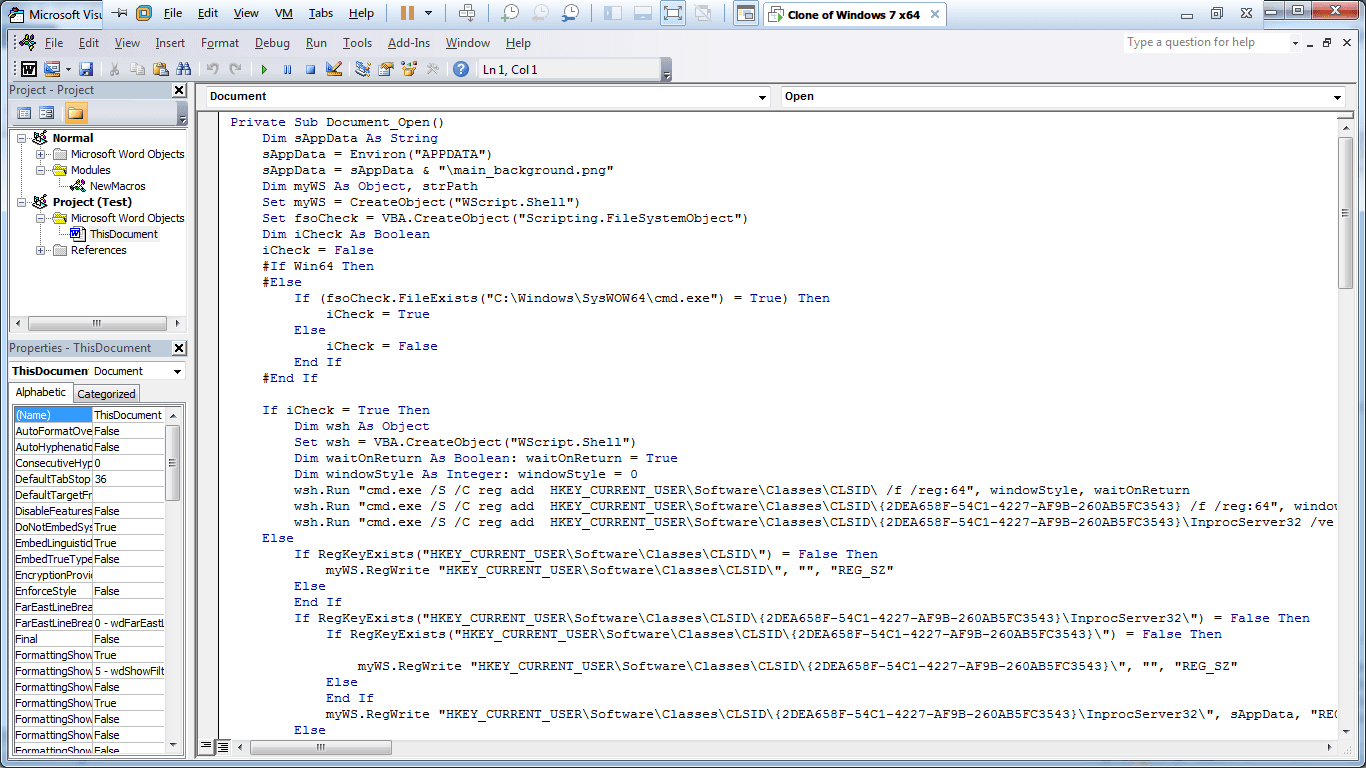Click VMware send Ctrl+Alt+Del icon

point(467,13)
